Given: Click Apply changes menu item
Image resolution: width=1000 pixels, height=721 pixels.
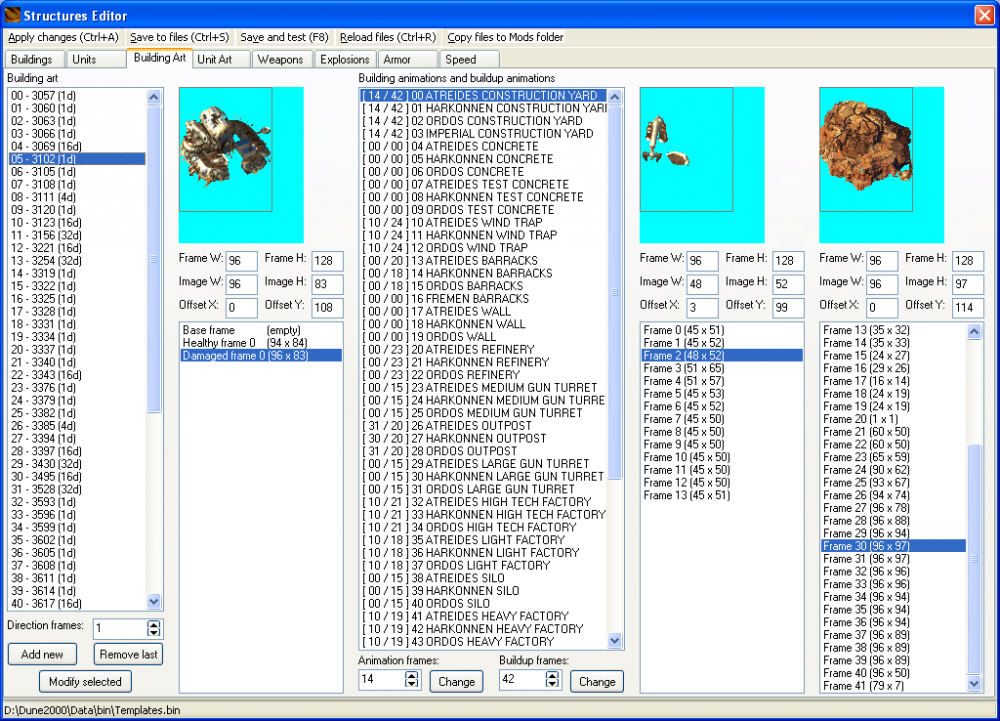Looking at the screenshot, I should (63, 37).
